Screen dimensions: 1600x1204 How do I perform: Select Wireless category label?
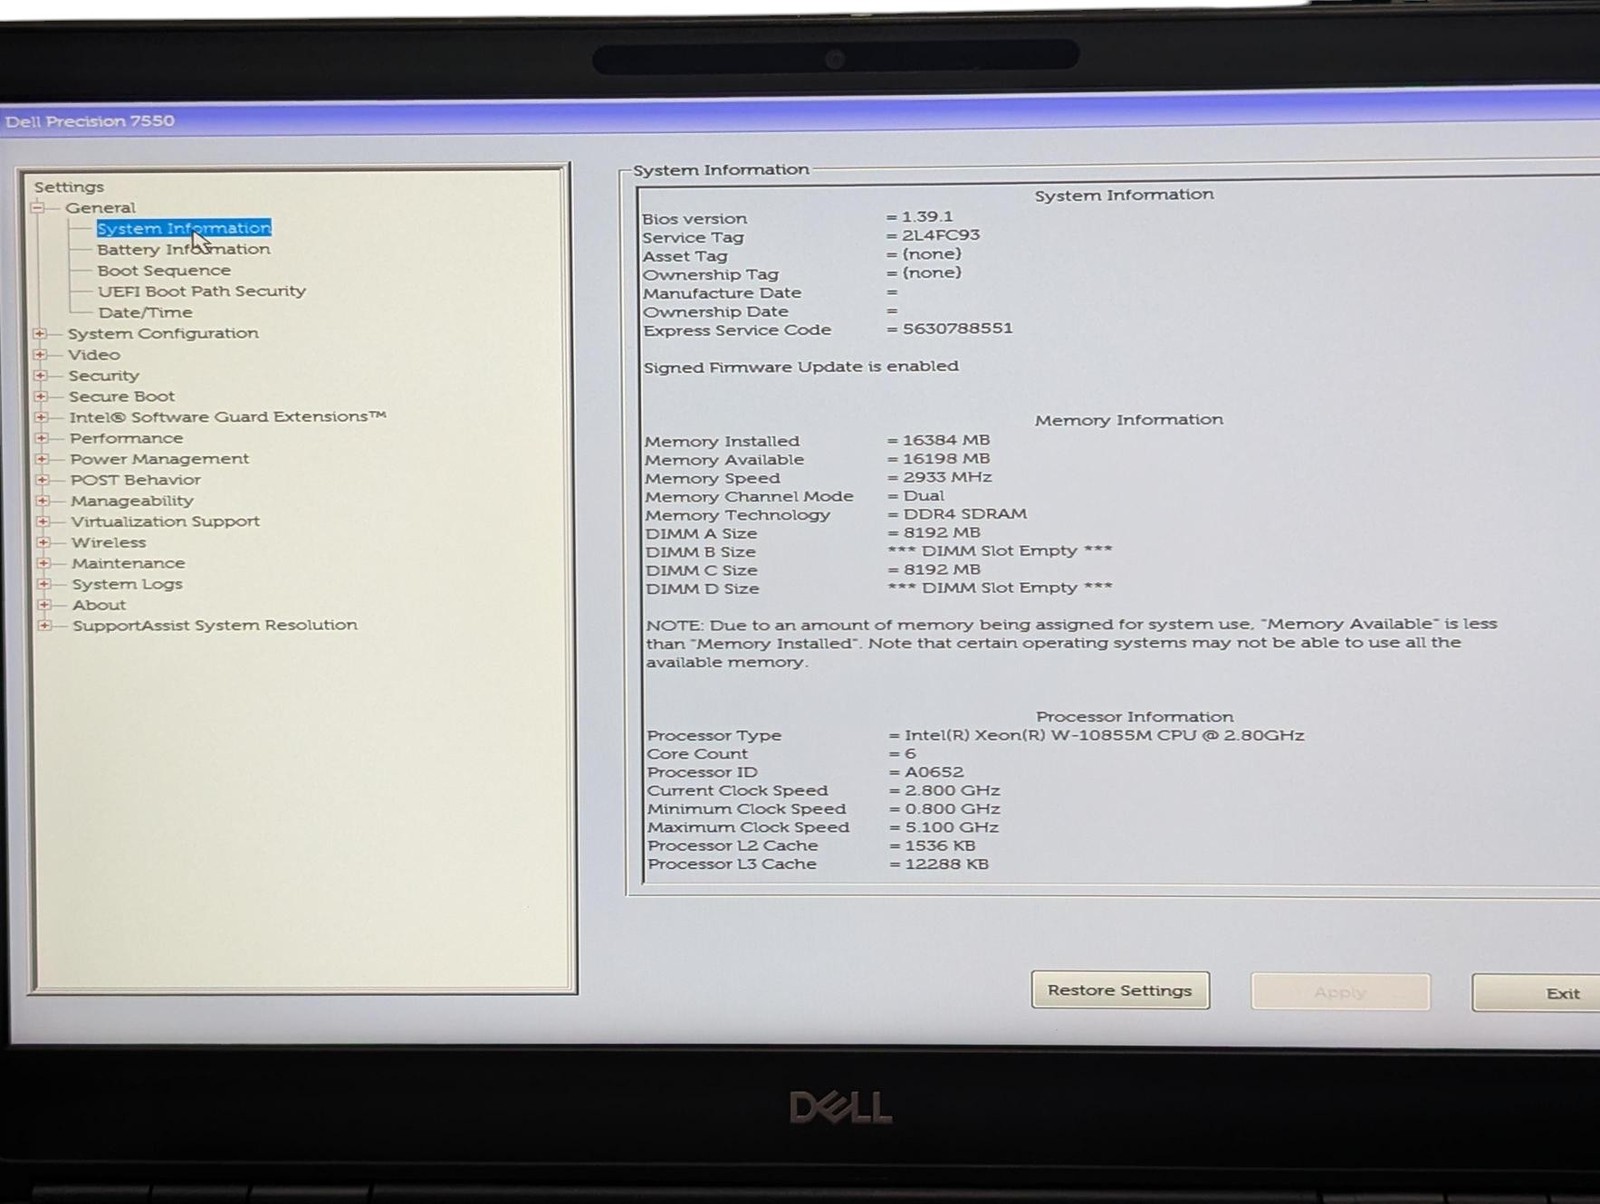[109, 542]
